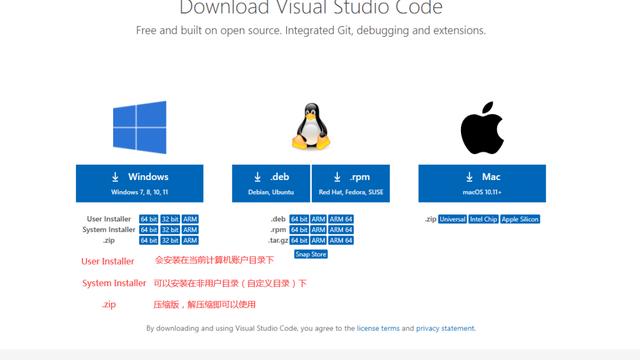Get the .tar.gz ARM 64 archive
The height and width of the screenshot is (360, 640).
coord(341,240)
